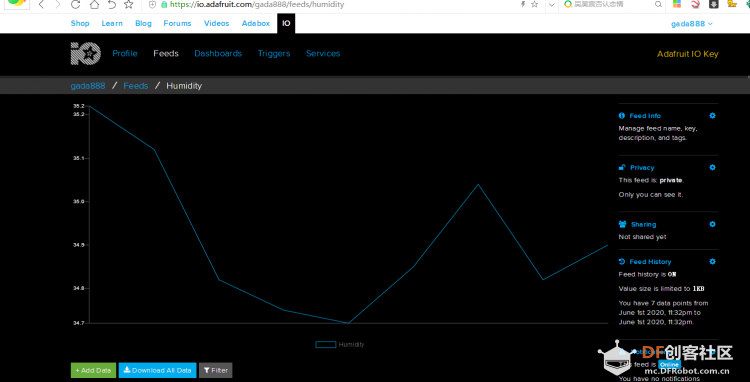Open Sharing settings gear
This screenshot has width=750, height=382.
pos(712,224)
